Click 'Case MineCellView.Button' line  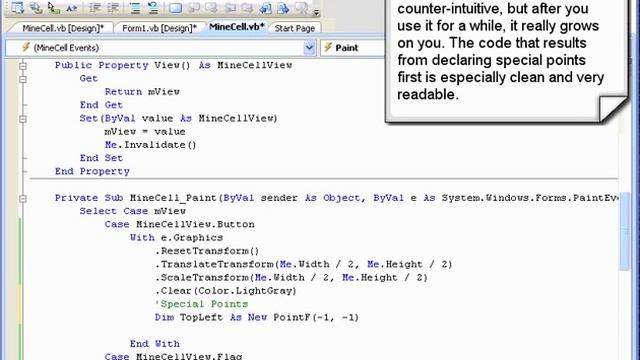[x=180, y=224]
